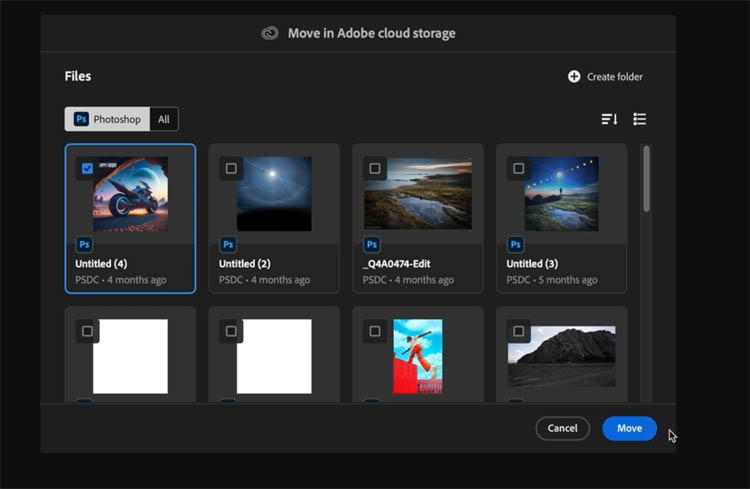Click the plus icon next to Create folder

[574, 77]
